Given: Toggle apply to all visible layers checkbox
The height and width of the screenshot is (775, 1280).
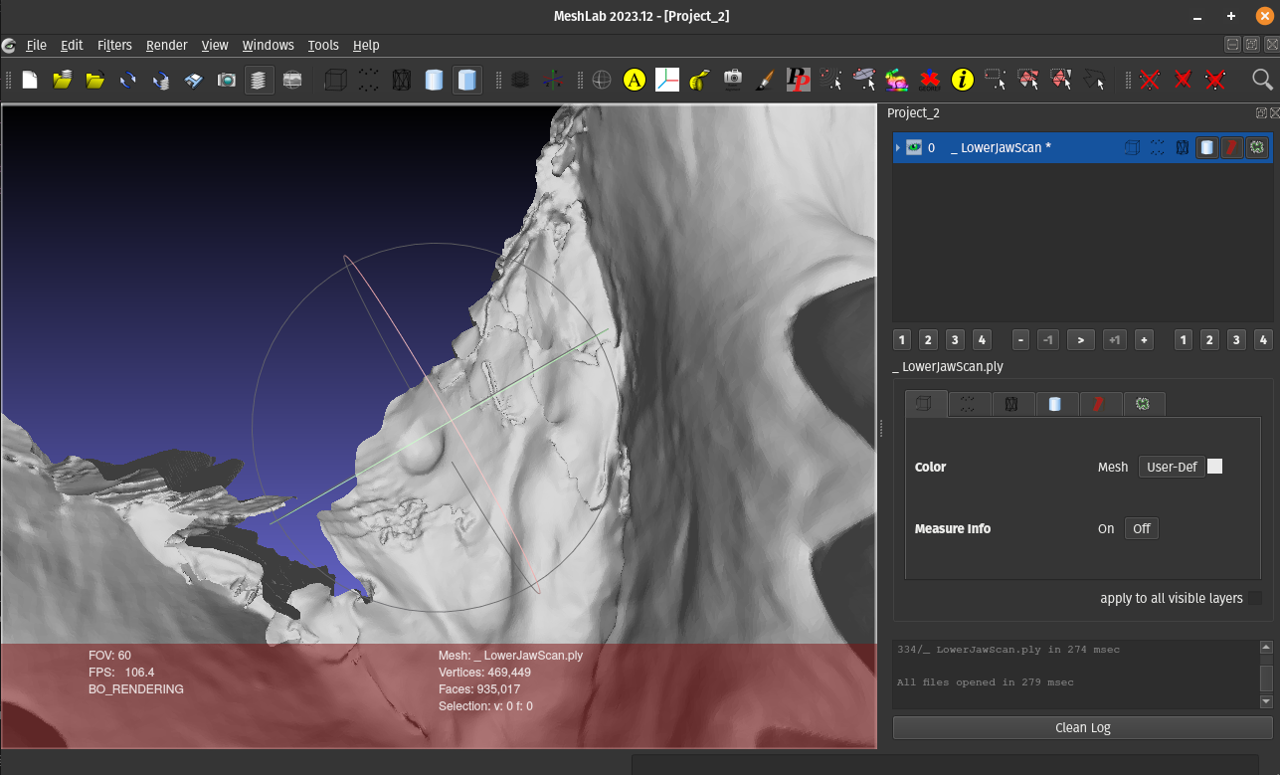Looking at the screenshot, I should (1254, 598).
